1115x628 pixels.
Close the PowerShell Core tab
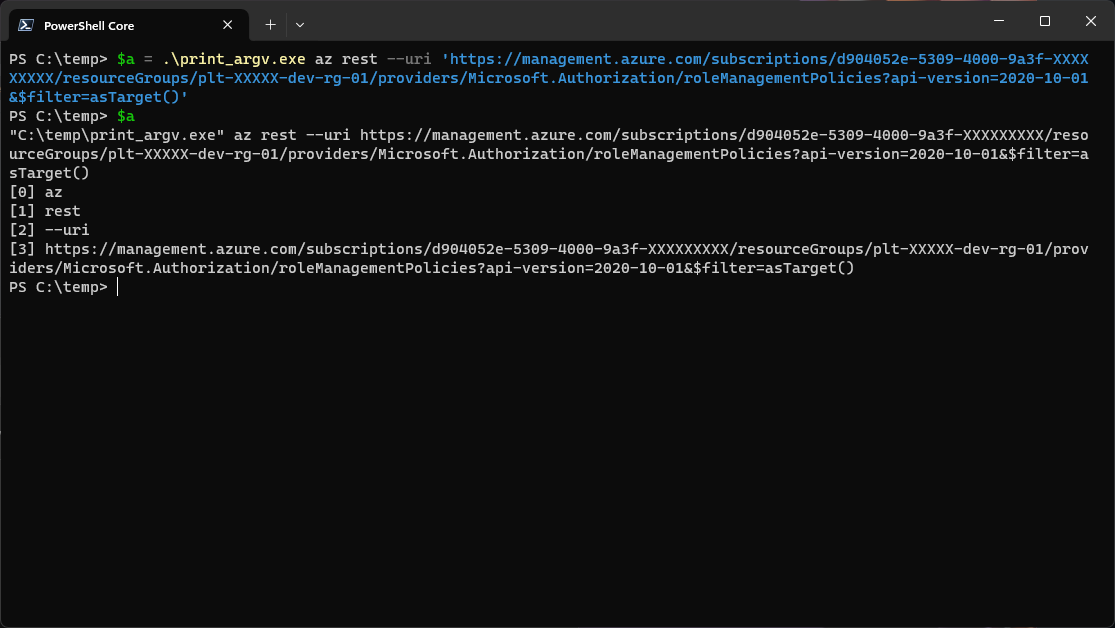tap(227, 24)
